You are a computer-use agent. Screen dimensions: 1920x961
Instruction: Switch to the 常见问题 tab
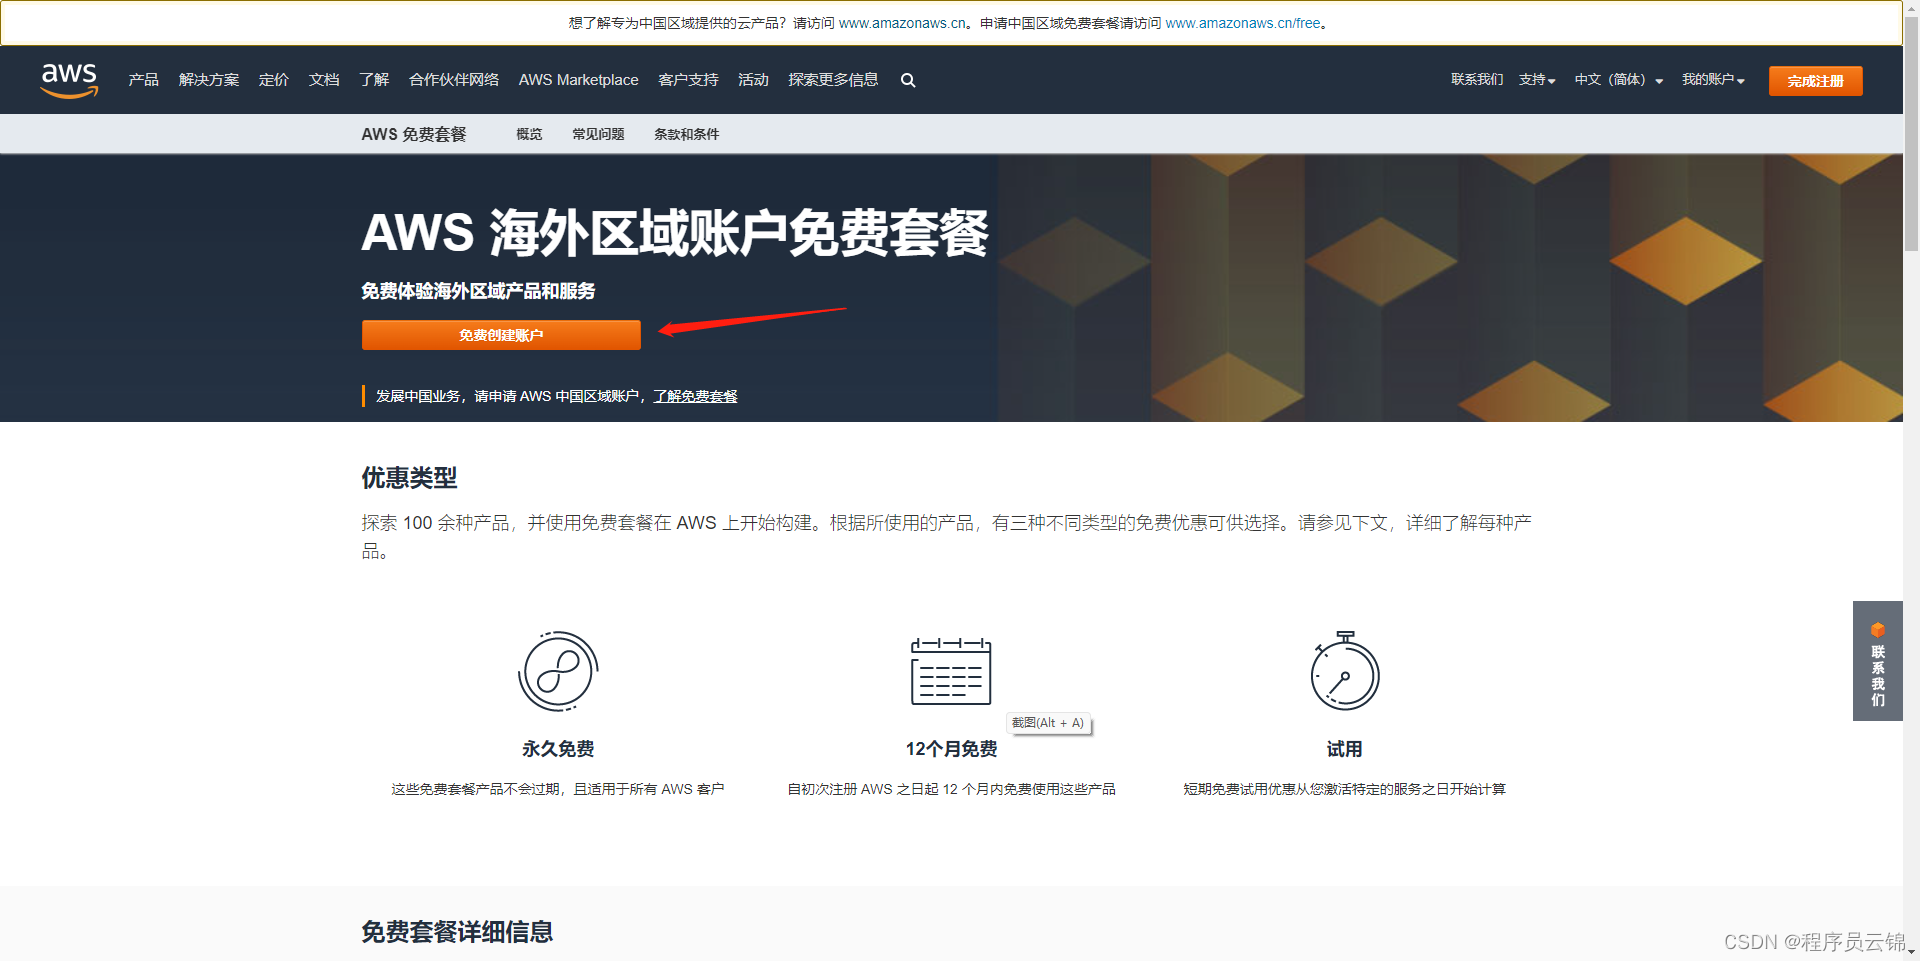point(598,134)
